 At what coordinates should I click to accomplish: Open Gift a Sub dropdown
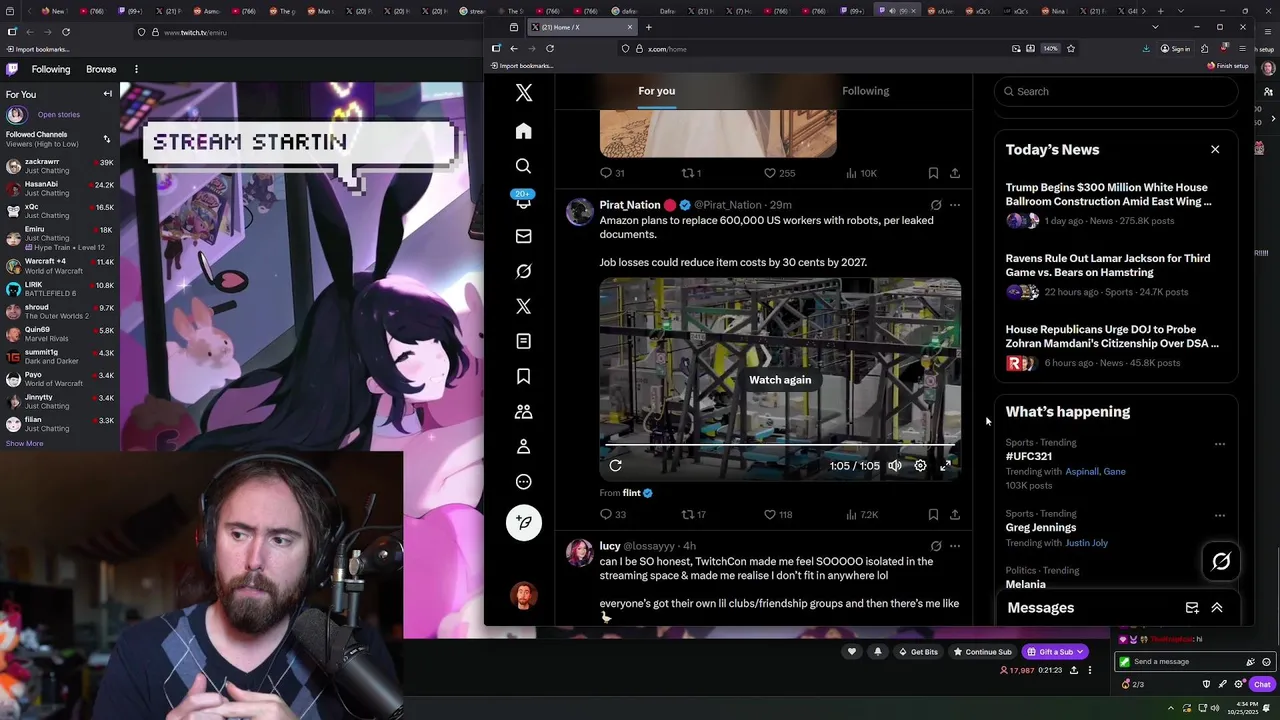tap(1055, 652)
